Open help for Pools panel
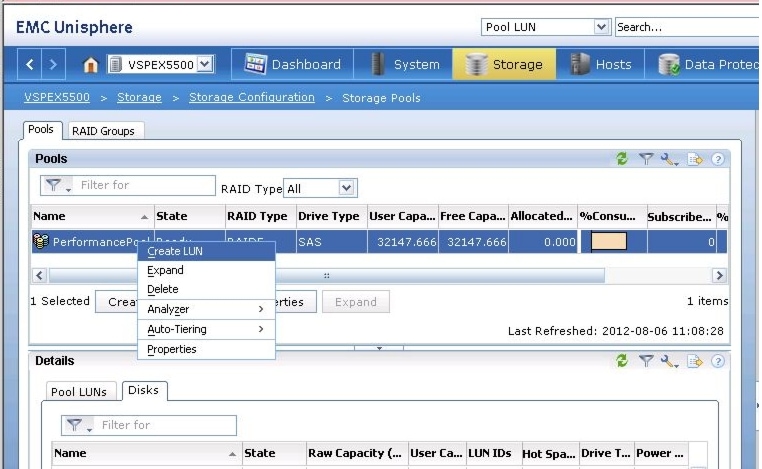 718,159
